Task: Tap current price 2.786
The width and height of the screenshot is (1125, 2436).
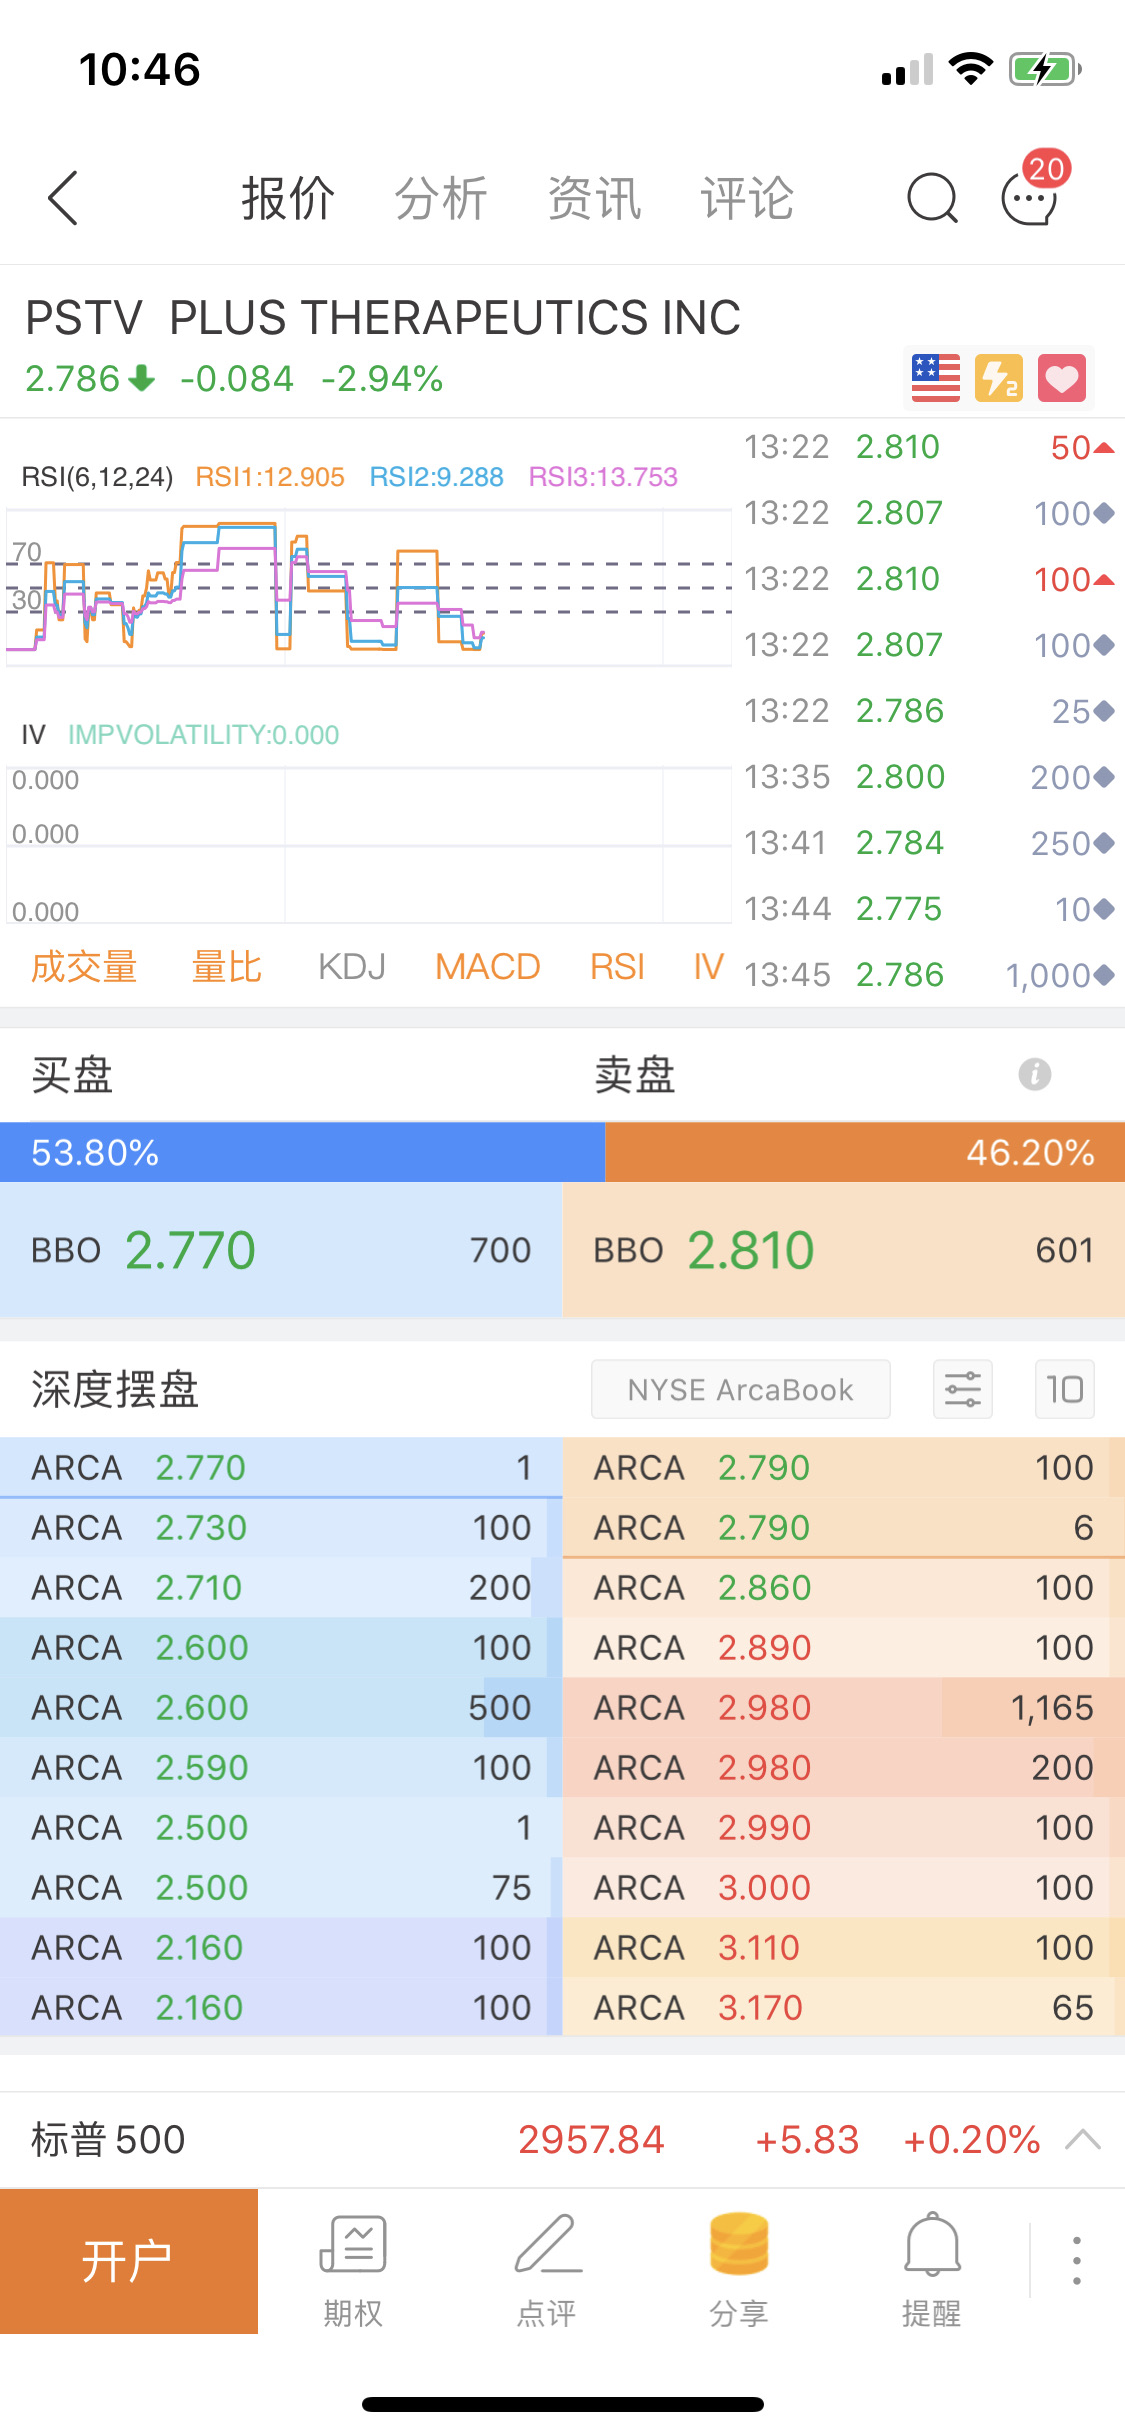Action: click(x=73, y=379)
